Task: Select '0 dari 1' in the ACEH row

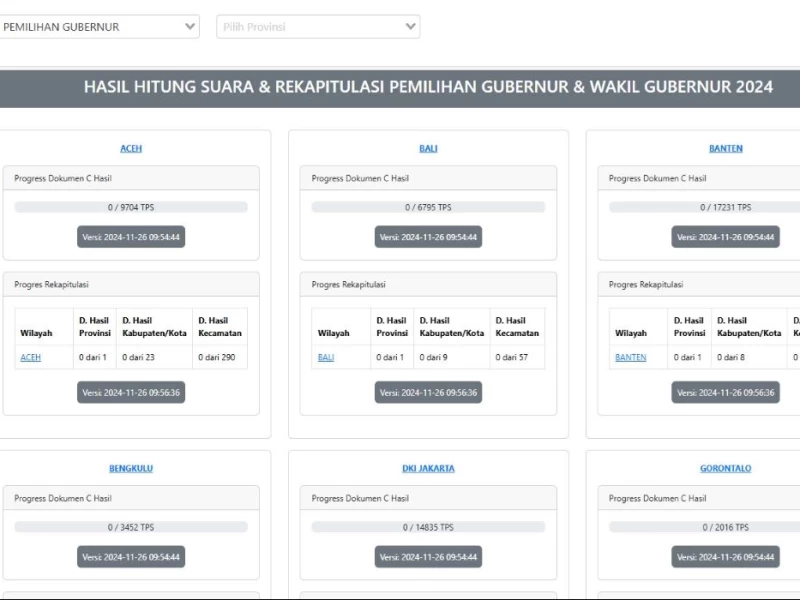Action: [95, 357]
